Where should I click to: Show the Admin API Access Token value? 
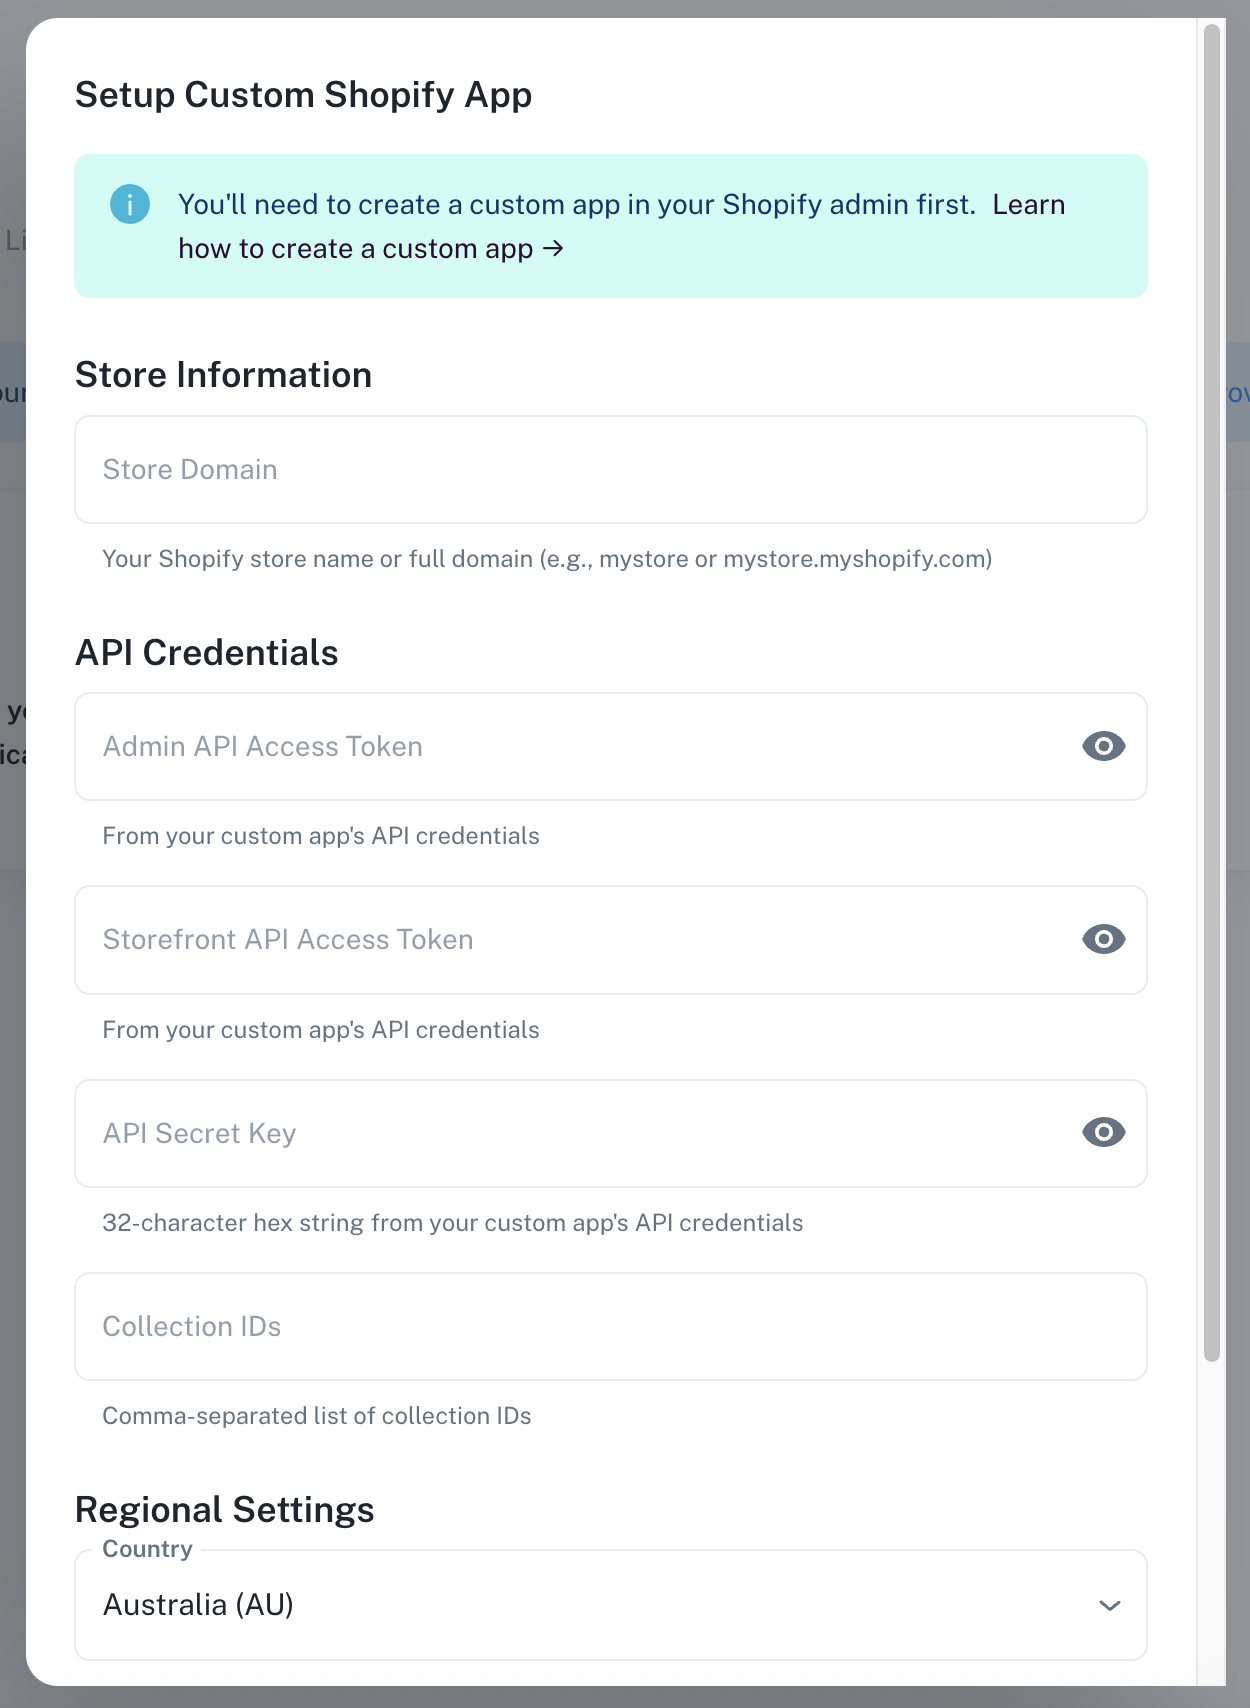(1103, 746)
